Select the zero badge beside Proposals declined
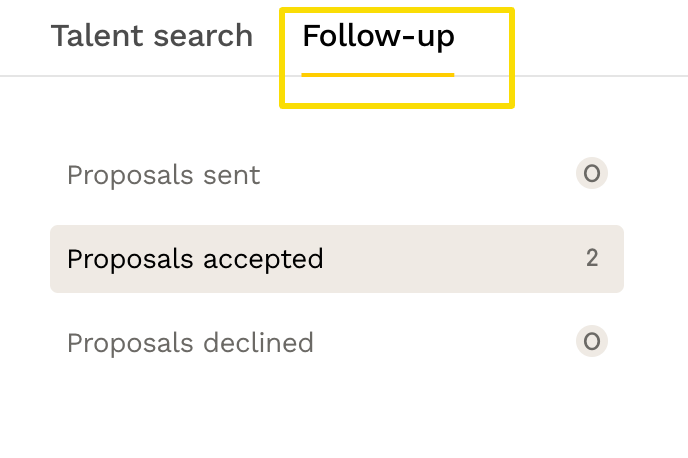 [592, 342]
